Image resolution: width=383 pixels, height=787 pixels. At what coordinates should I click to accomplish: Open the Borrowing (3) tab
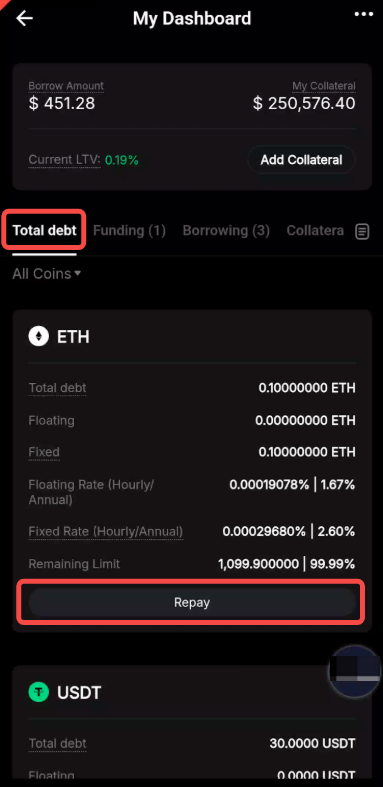tap(226, 230)
